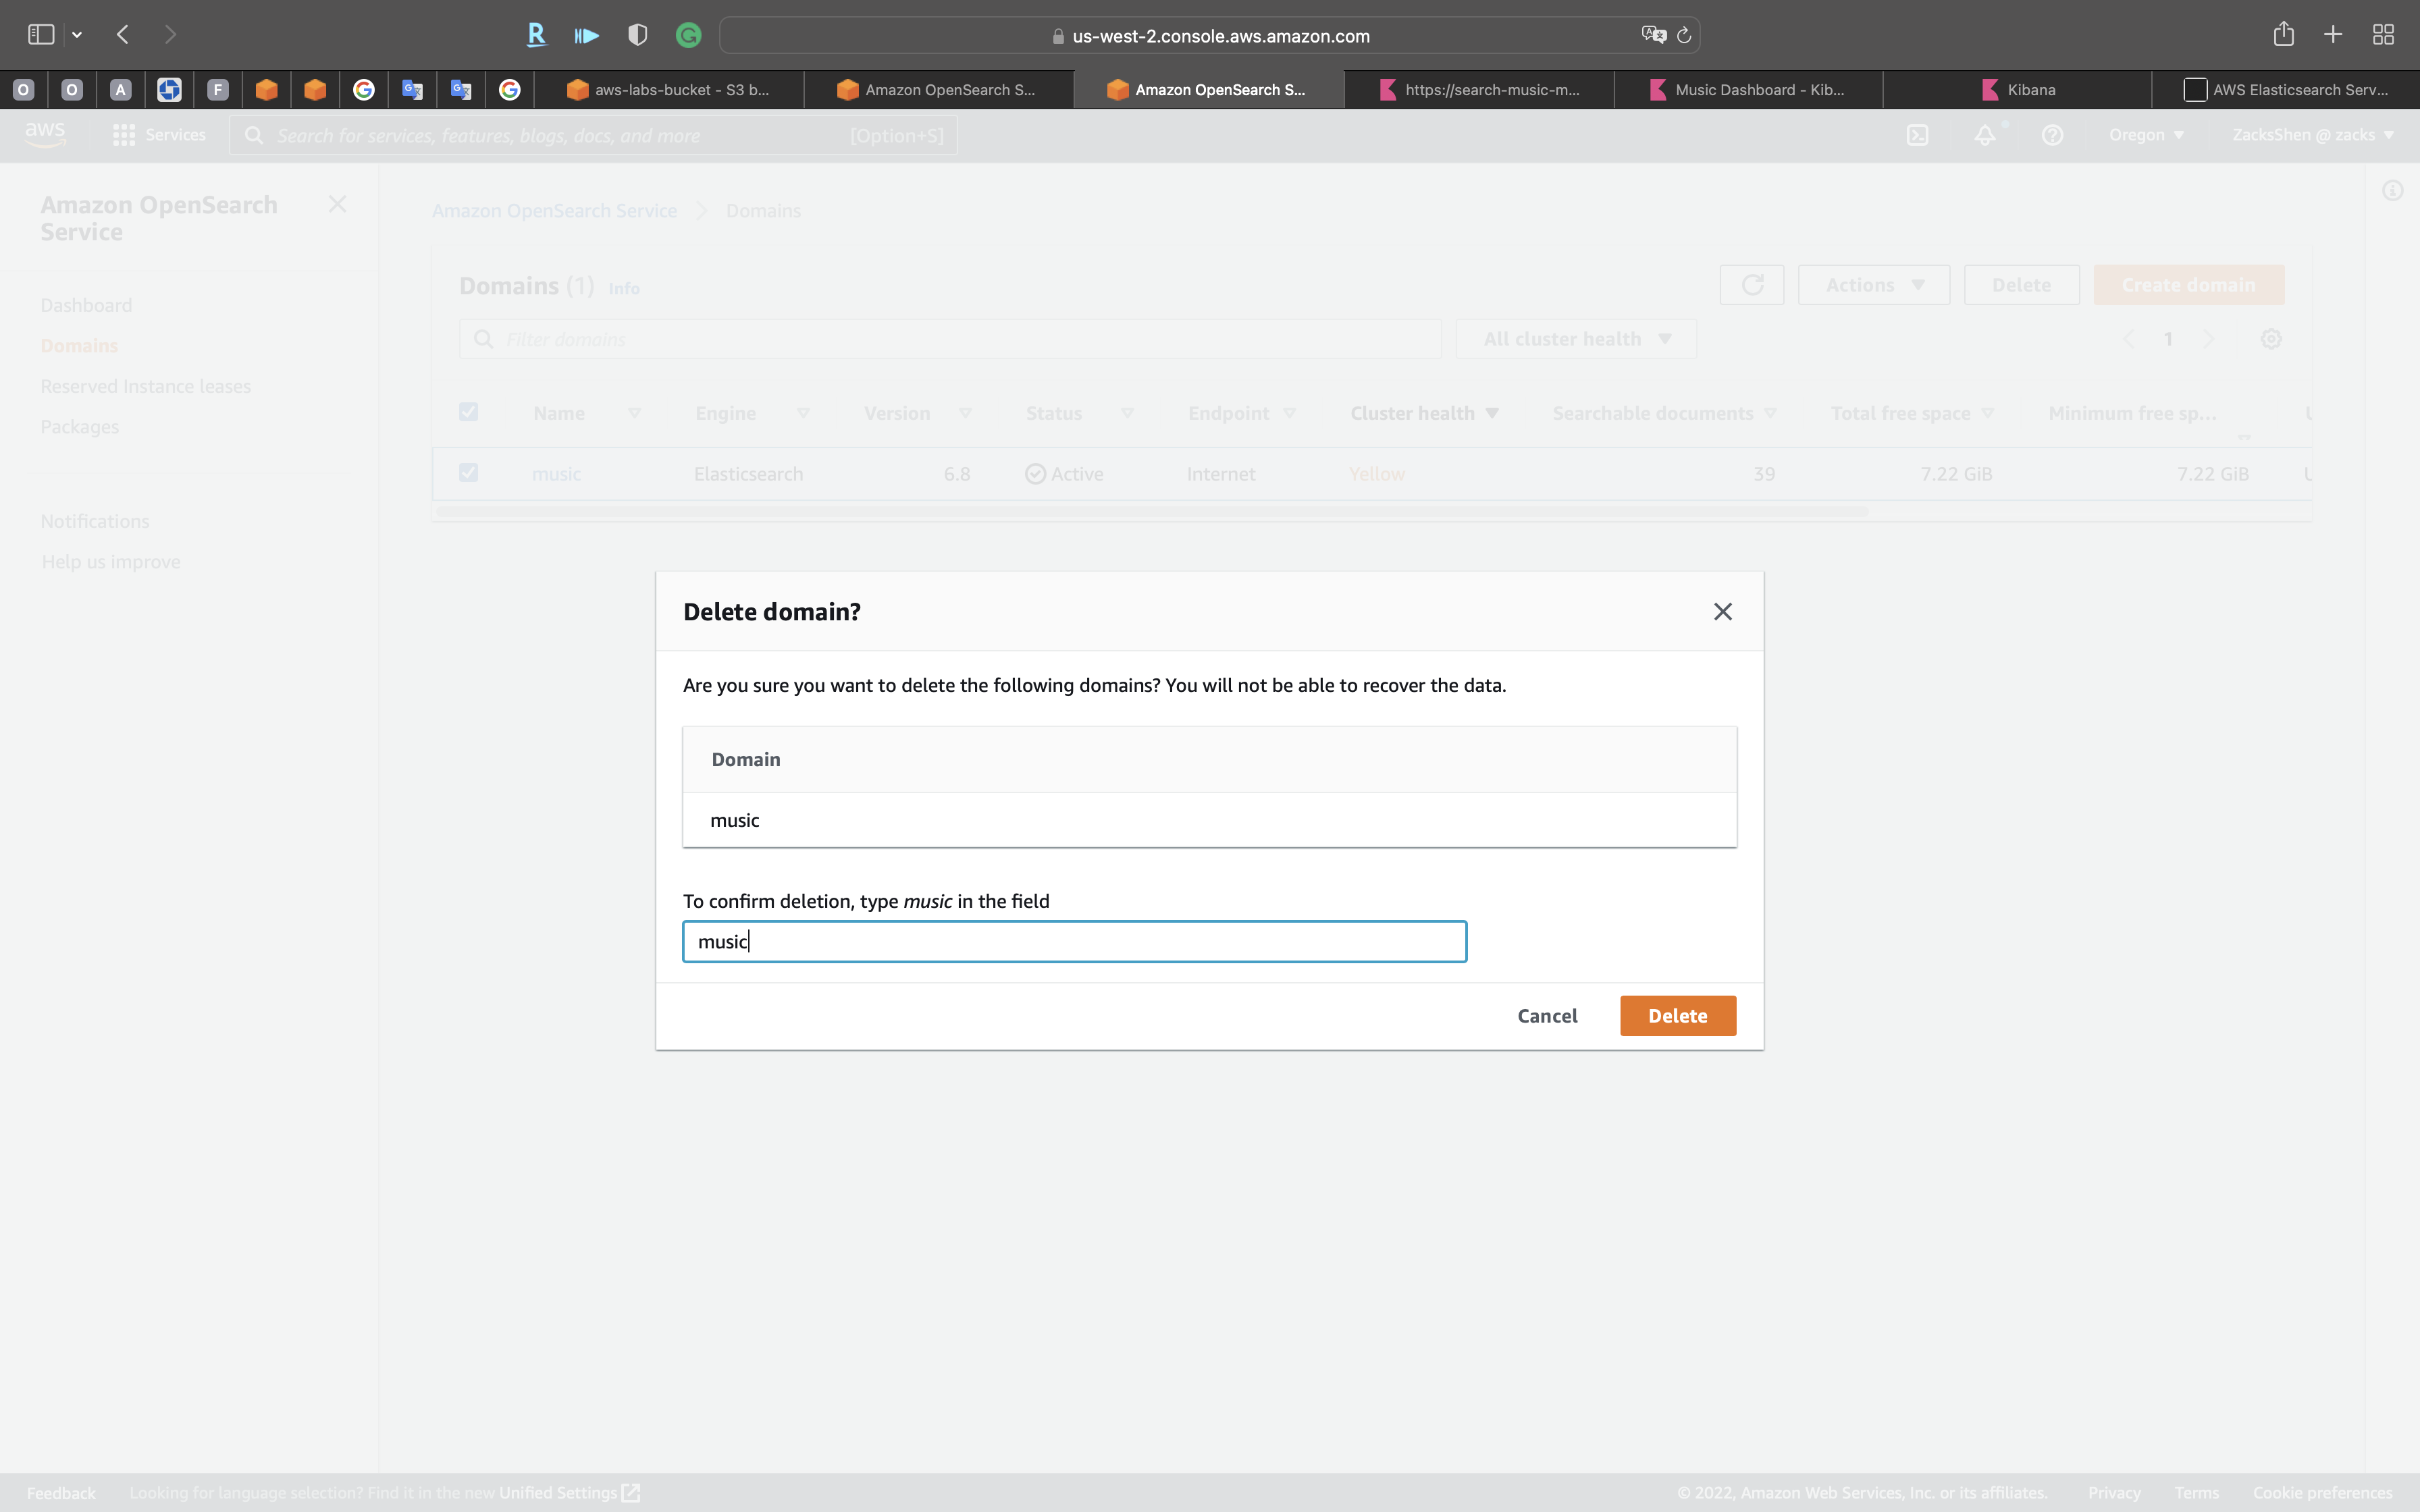Click the AWS help question mark icon
Screen dimensions: 2420x1512
(x=2052, y=135)
